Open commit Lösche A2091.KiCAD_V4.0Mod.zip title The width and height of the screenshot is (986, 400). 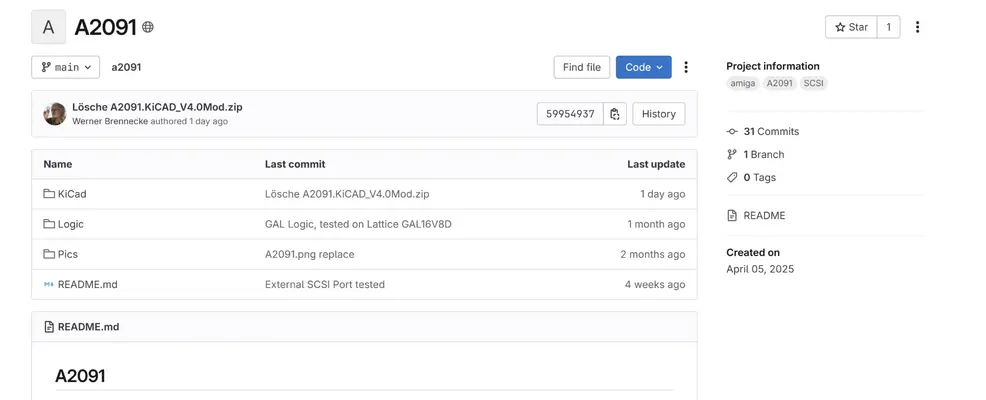click(x=157, y=107)
